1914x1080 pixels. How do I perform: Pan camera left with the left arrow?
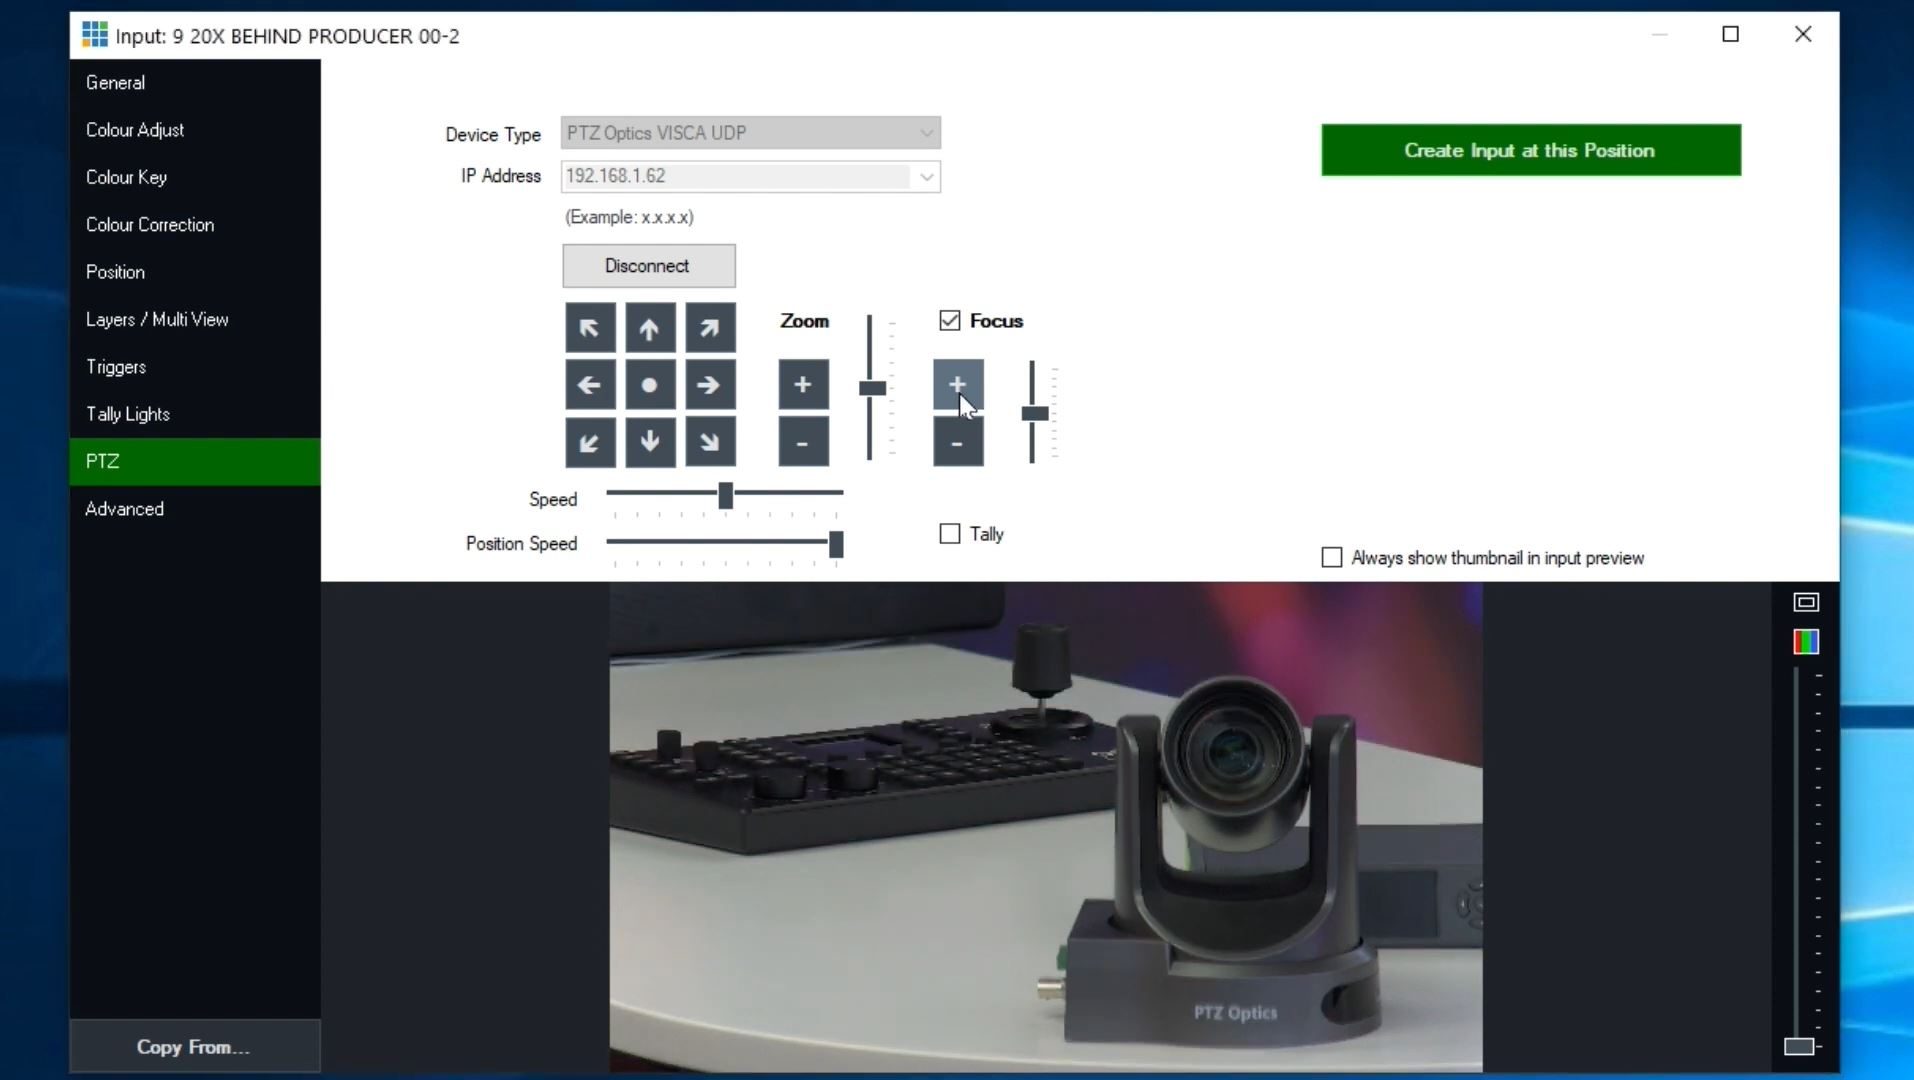[590, 385]
